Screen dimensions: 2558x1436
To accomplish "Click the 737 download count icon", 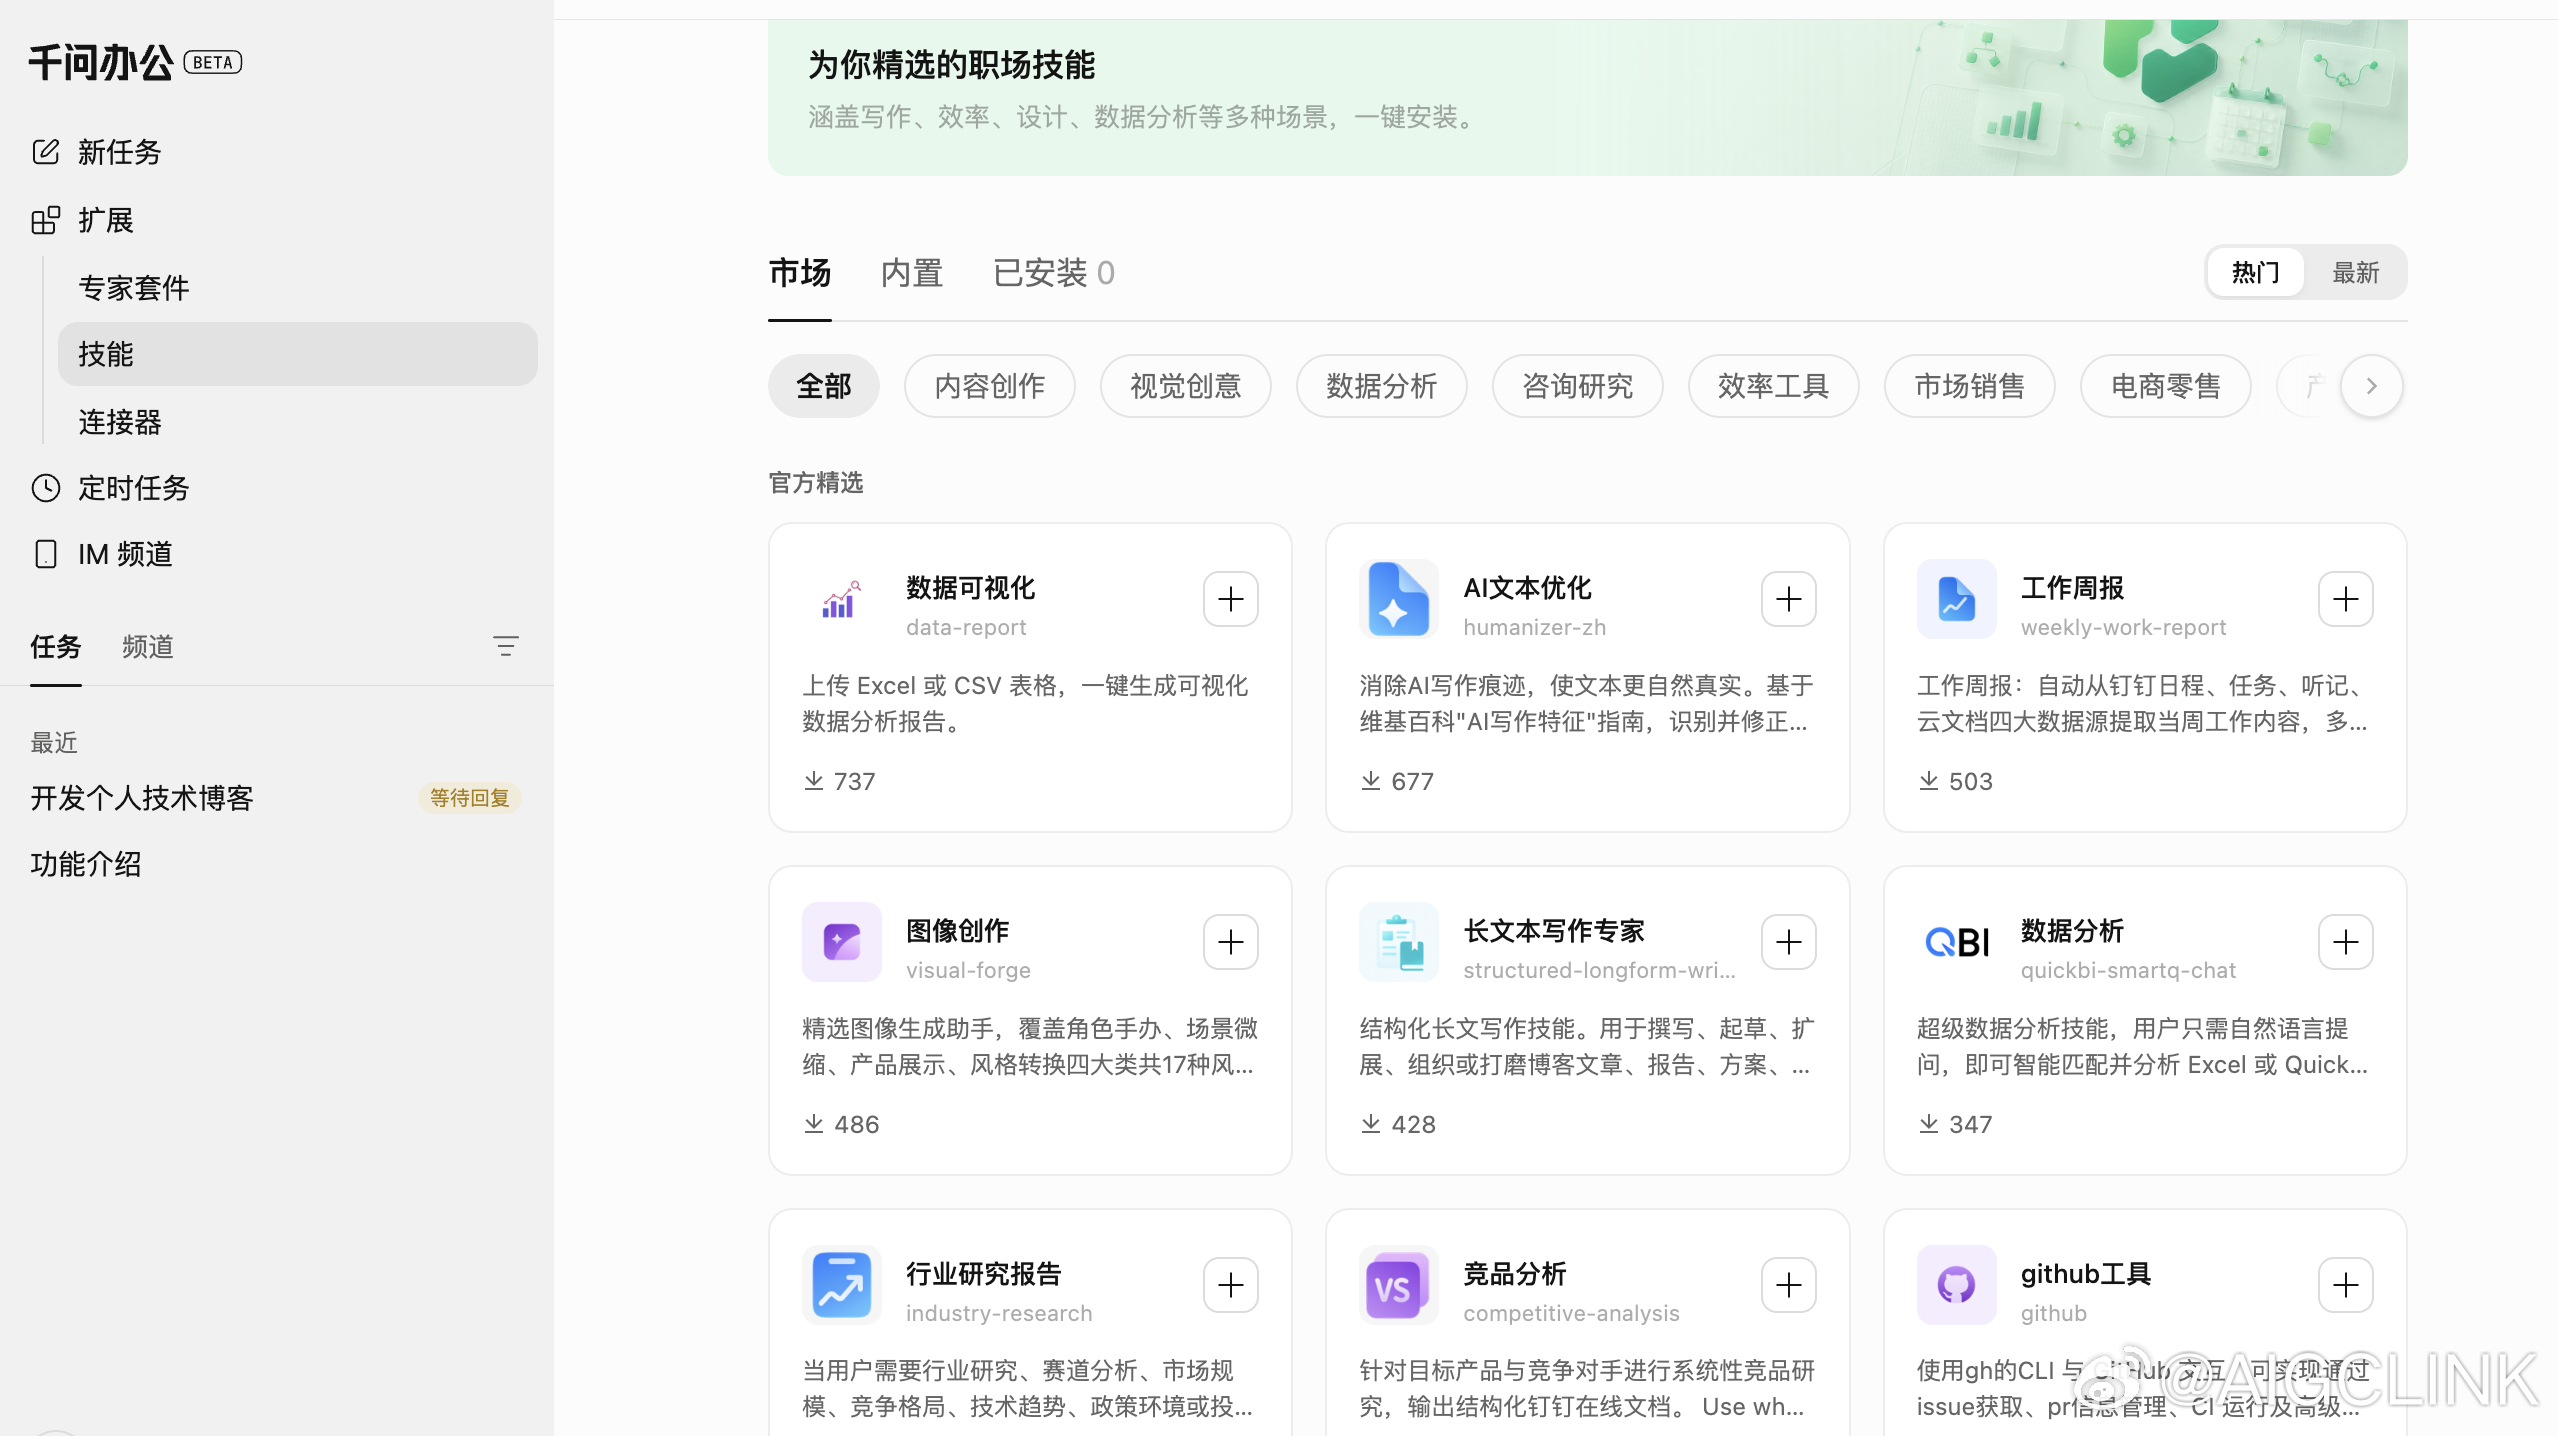I will (x=813, y=781).
